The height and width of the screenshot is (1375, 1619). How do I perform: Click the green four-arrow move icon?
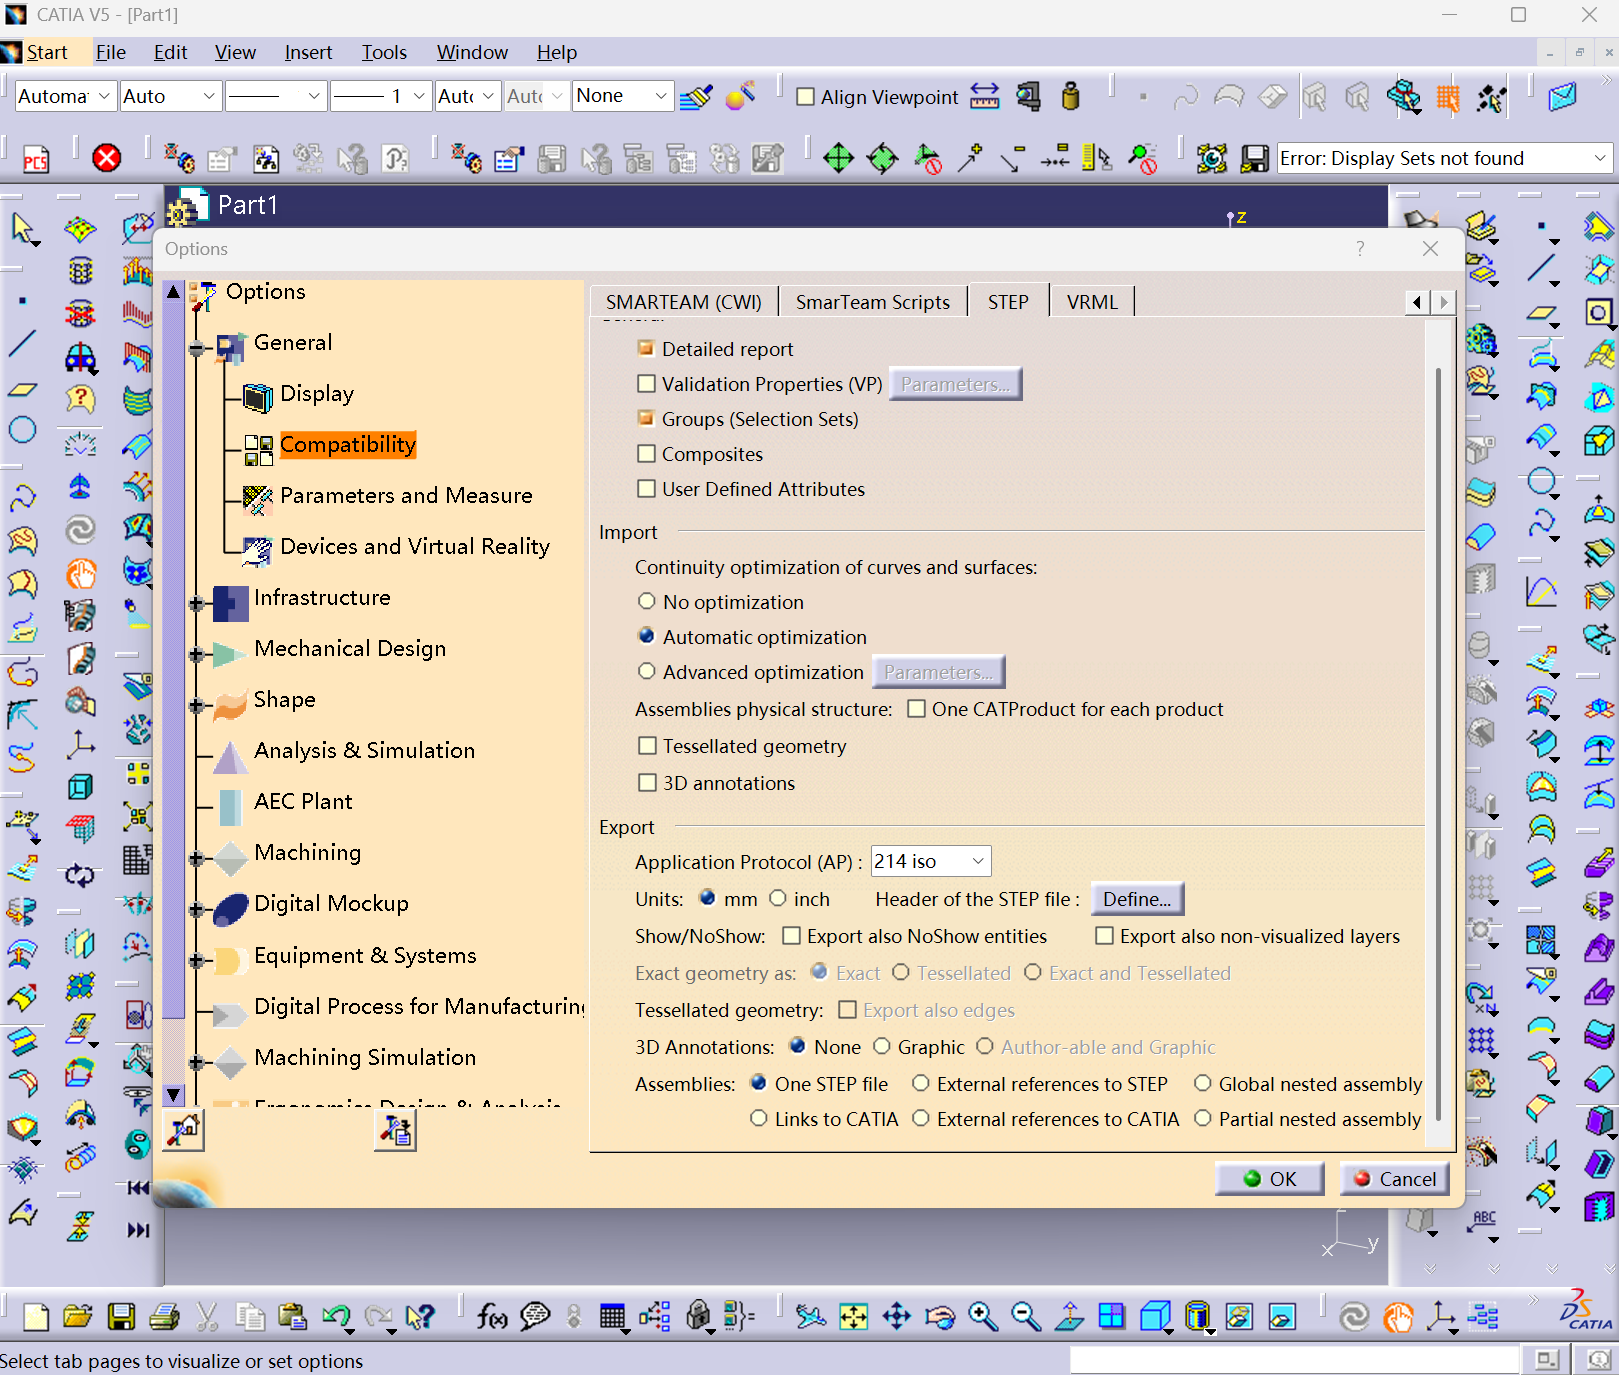click(x=838, y=158)
